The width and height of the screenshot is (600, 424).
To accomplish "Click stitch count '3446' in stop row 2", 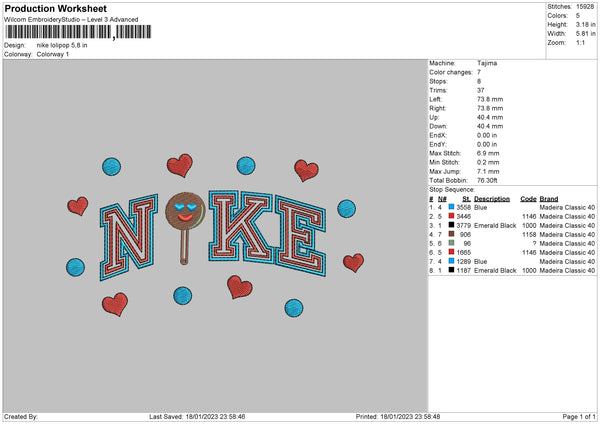I will coord(463,217).
